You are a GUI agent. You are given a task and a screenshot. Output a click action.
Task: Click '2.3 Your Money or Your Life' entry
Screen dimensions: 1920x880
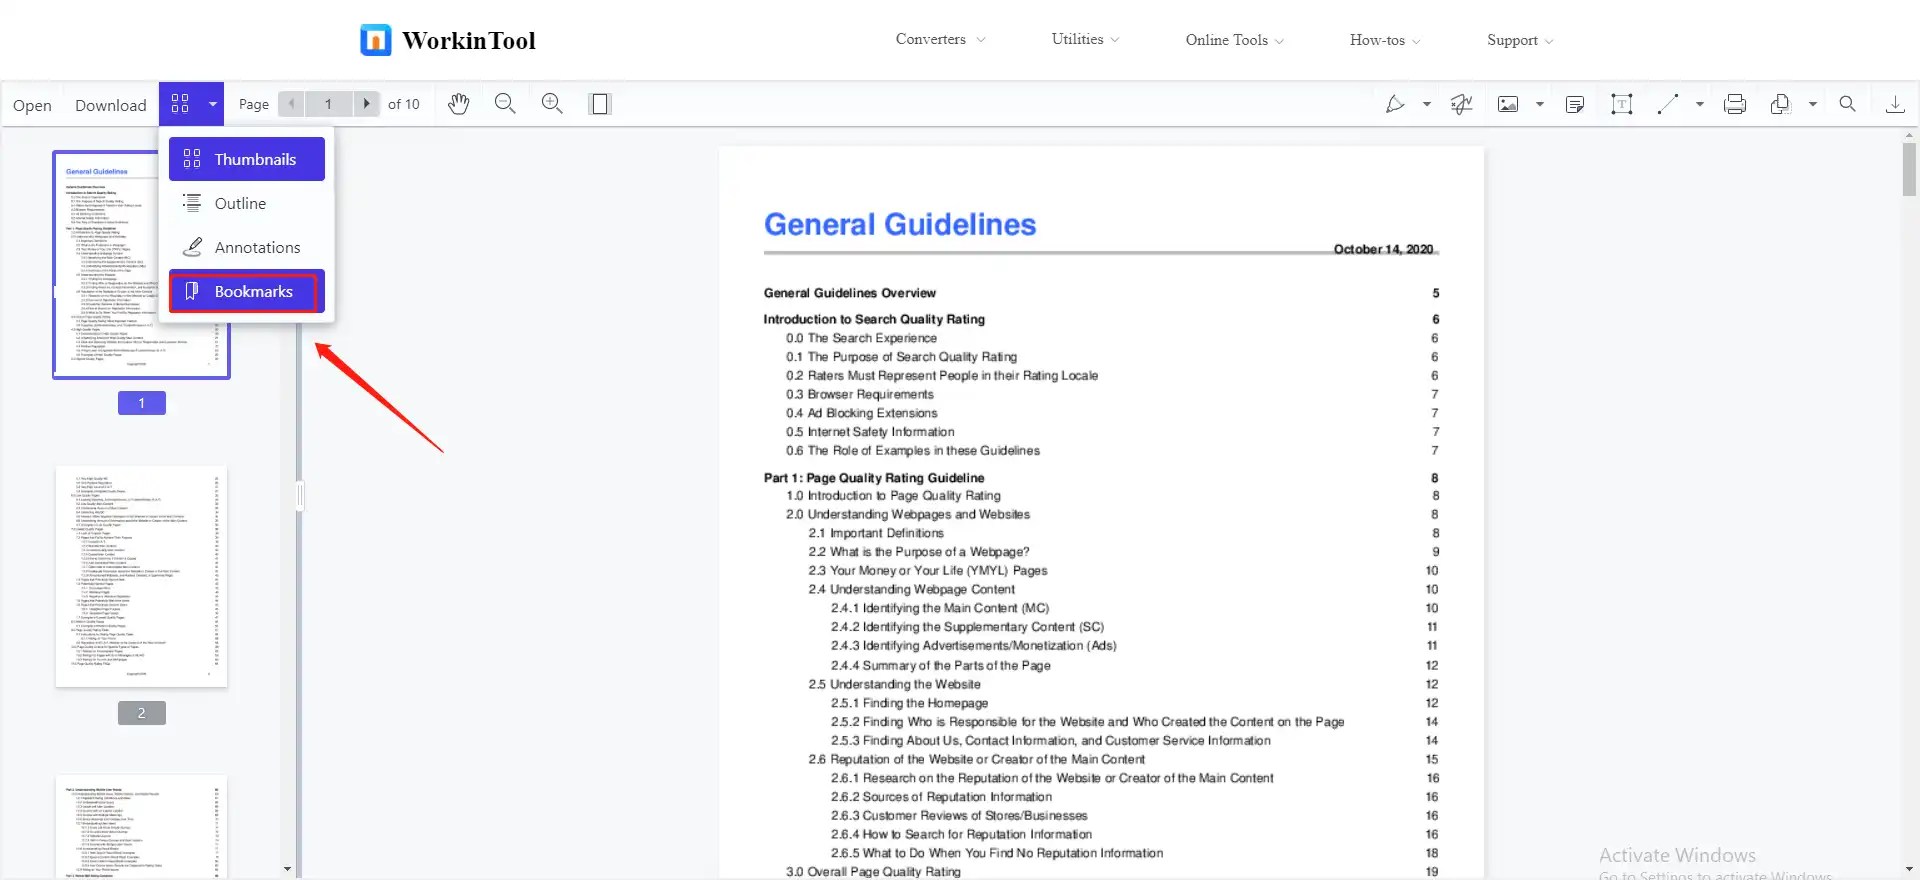928,570
